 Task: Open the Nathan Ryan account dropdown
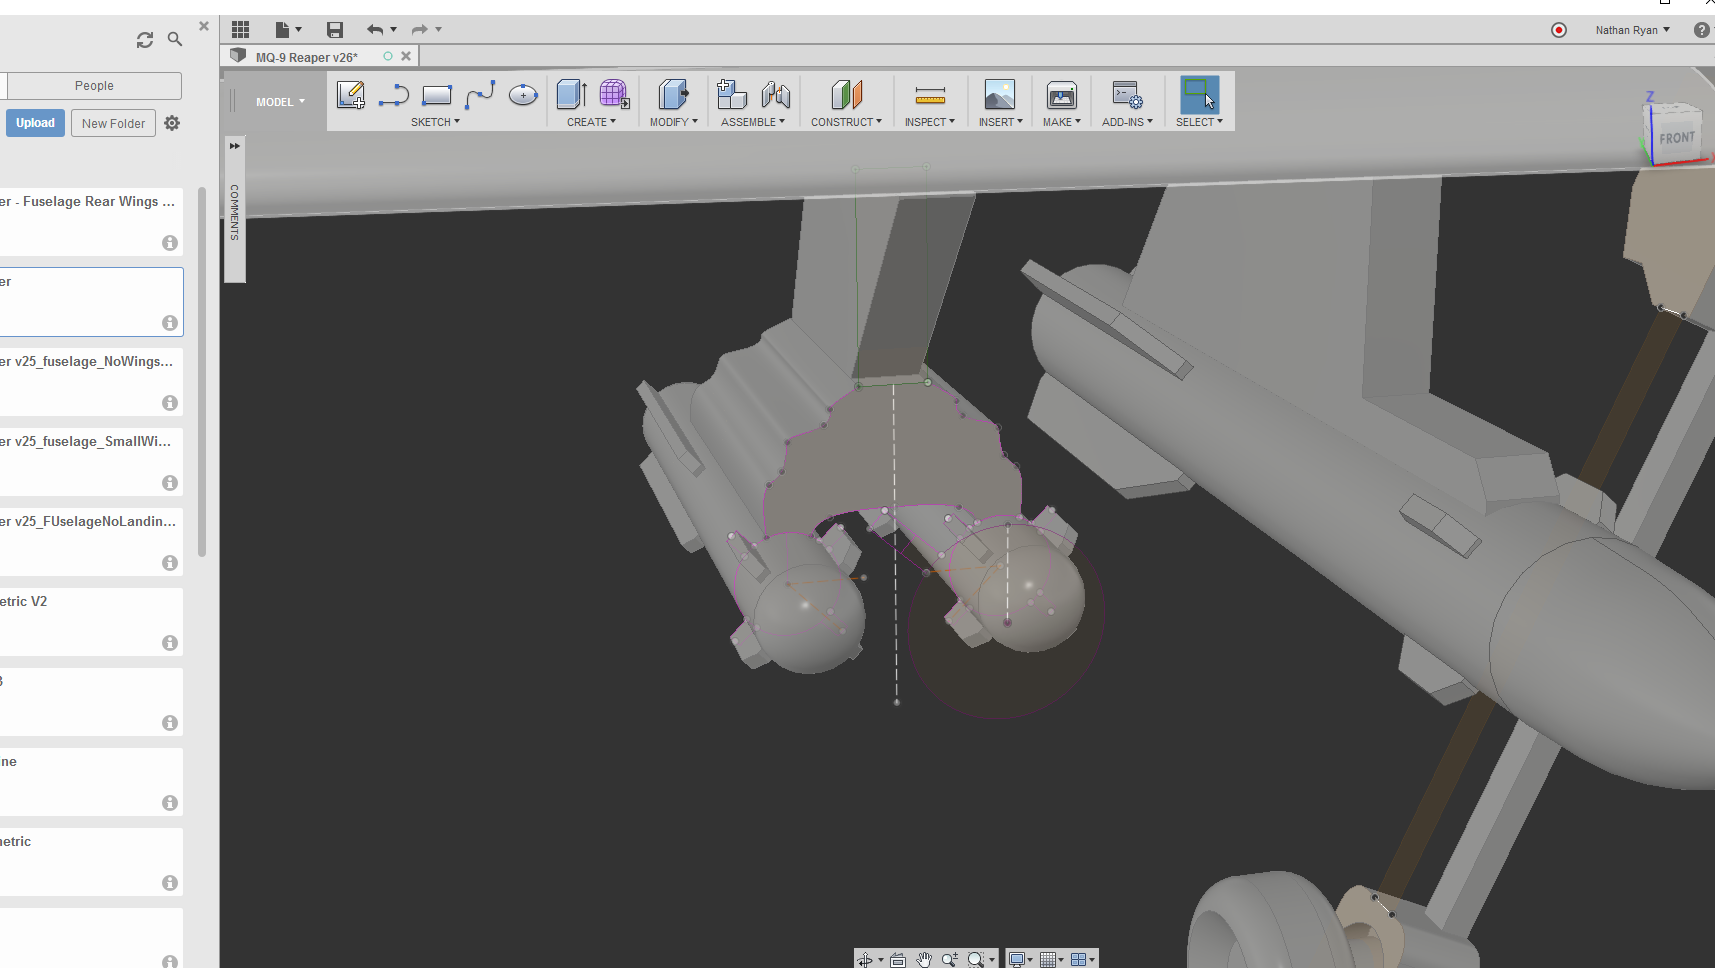click(1633, 30)
